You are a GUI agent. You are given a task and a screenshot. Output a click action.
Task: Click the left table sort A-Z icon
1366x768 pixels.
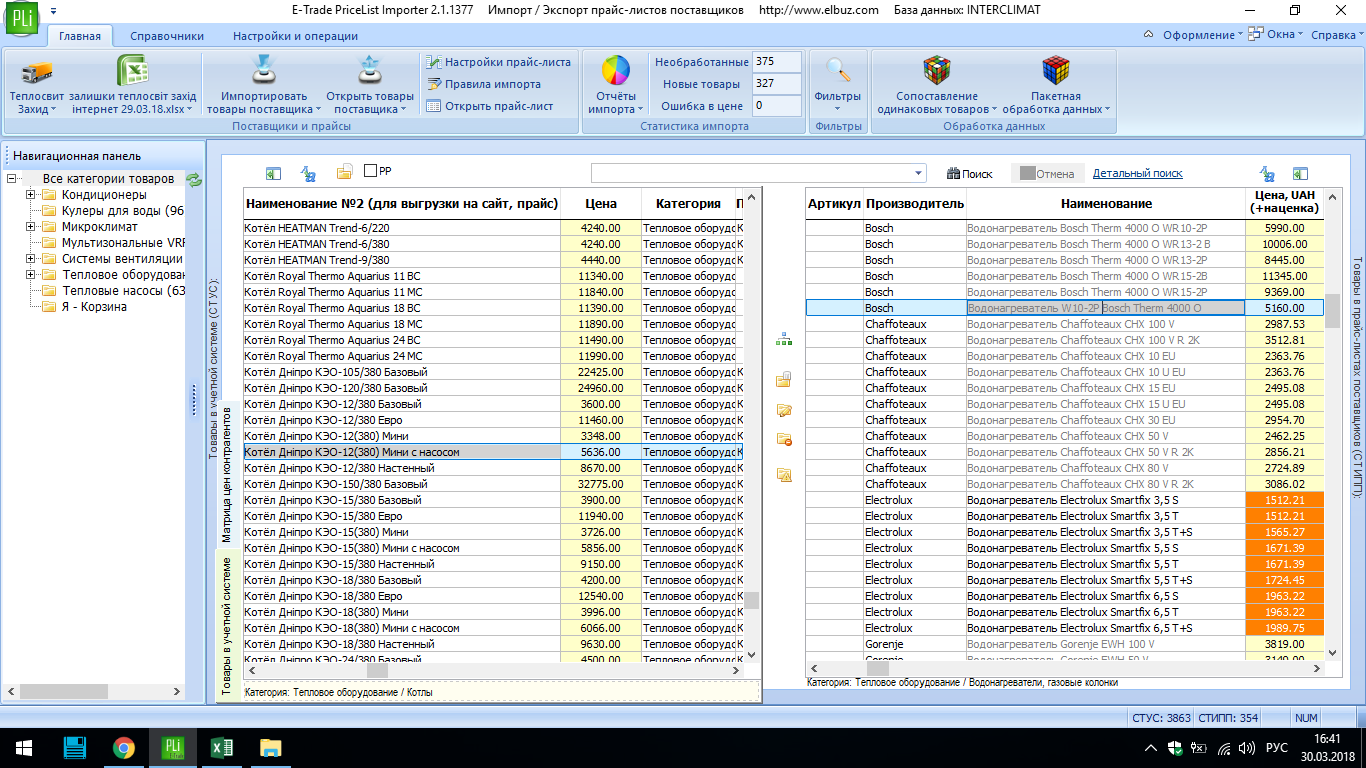click(x=309, y=173)
